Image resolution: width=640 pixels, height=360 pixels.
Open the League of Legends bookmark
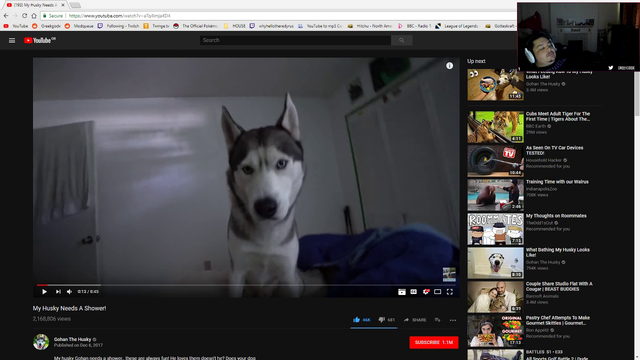pos(457,26)
